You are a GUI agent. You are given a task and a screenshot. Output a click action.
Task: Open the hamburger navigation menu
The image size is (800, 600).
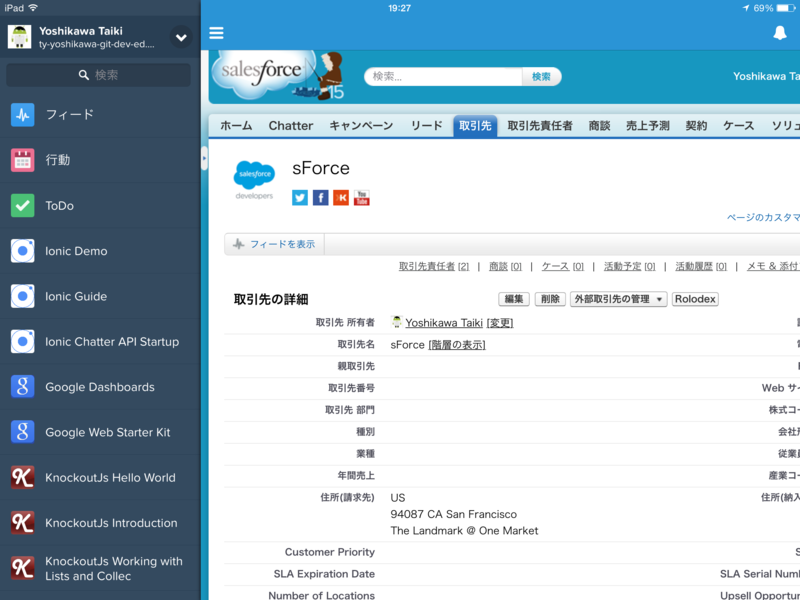point(216,33)
